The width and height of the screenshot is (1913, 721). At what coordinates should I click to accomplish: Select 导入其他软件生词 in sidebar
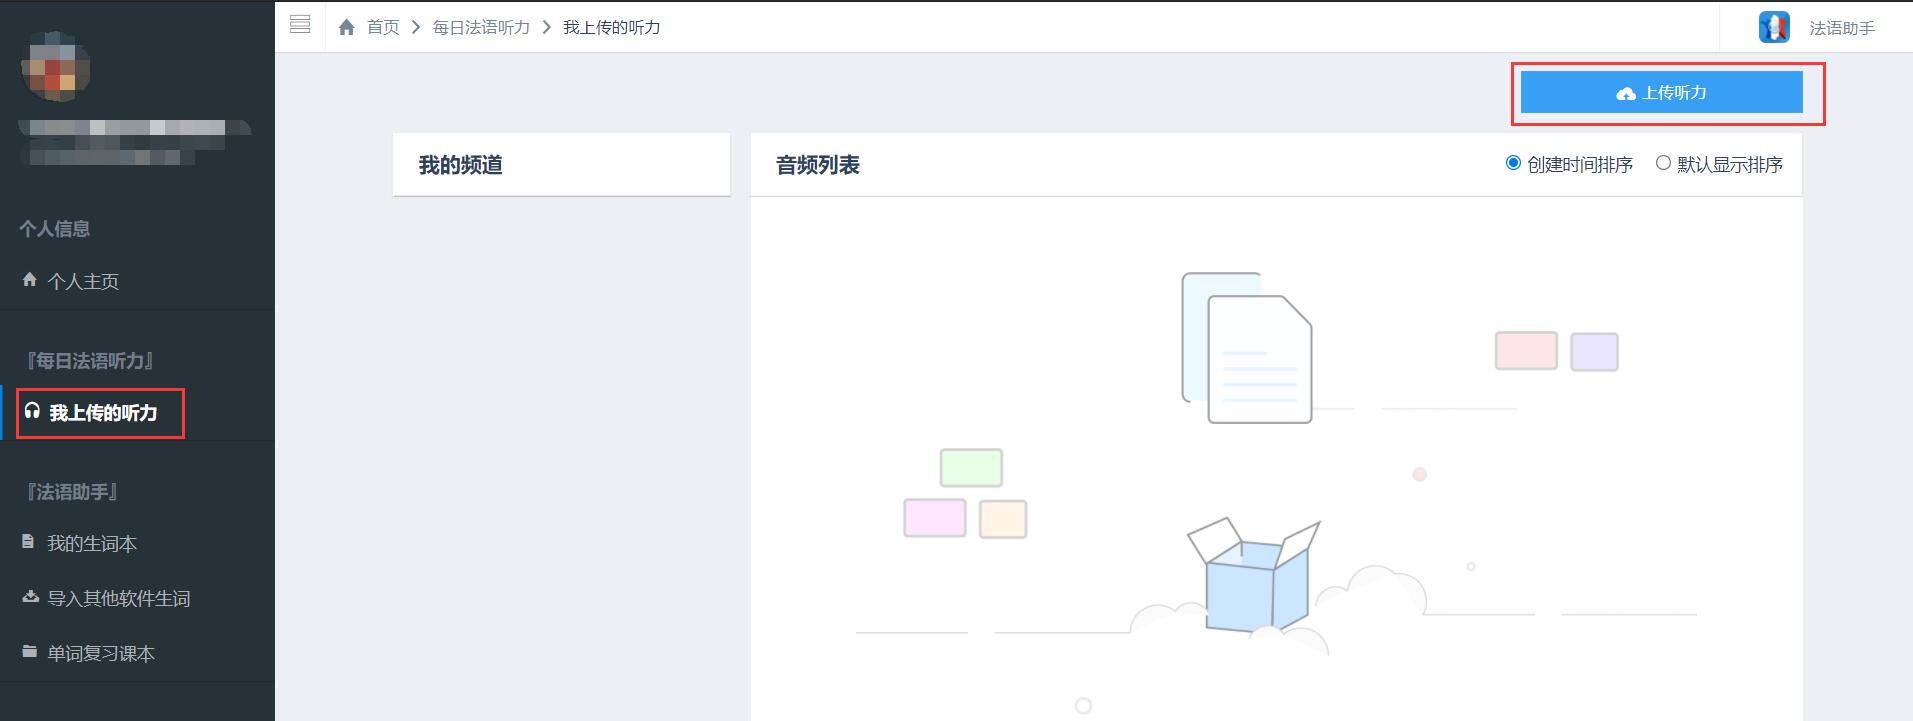[x=119, y=599]
